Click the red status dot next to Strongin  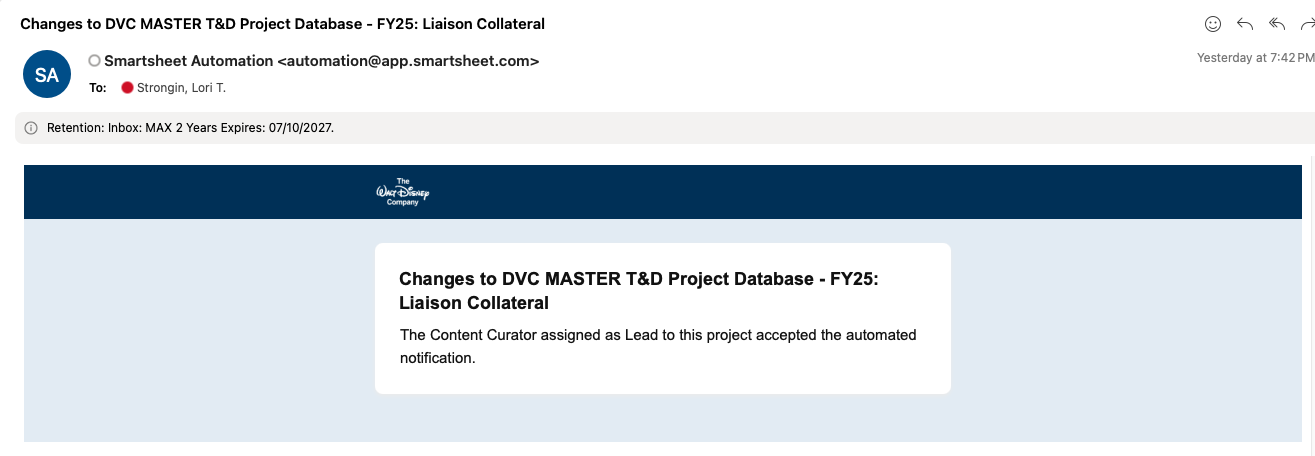pyautogui.click(x=127, y=88)
